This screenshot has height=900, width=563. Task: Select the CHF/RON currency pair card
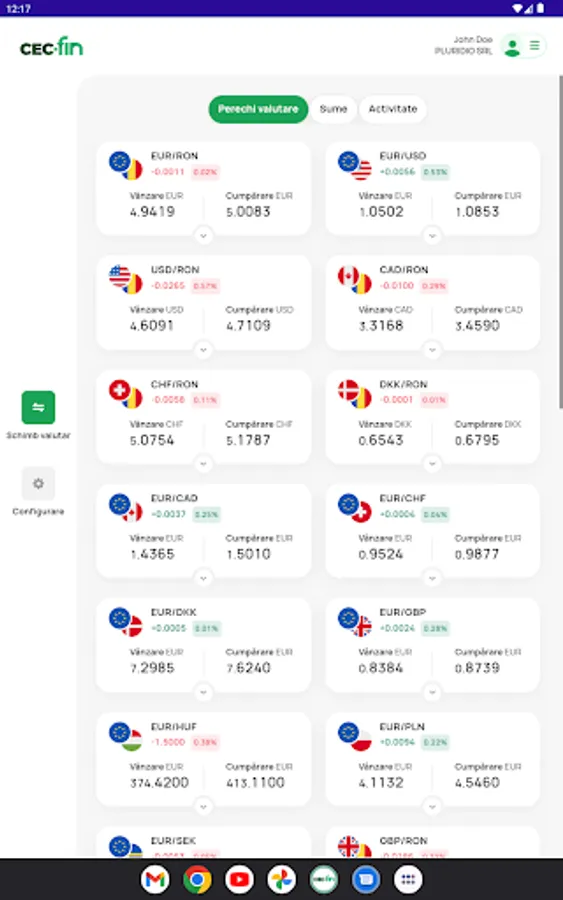[203, 417]
